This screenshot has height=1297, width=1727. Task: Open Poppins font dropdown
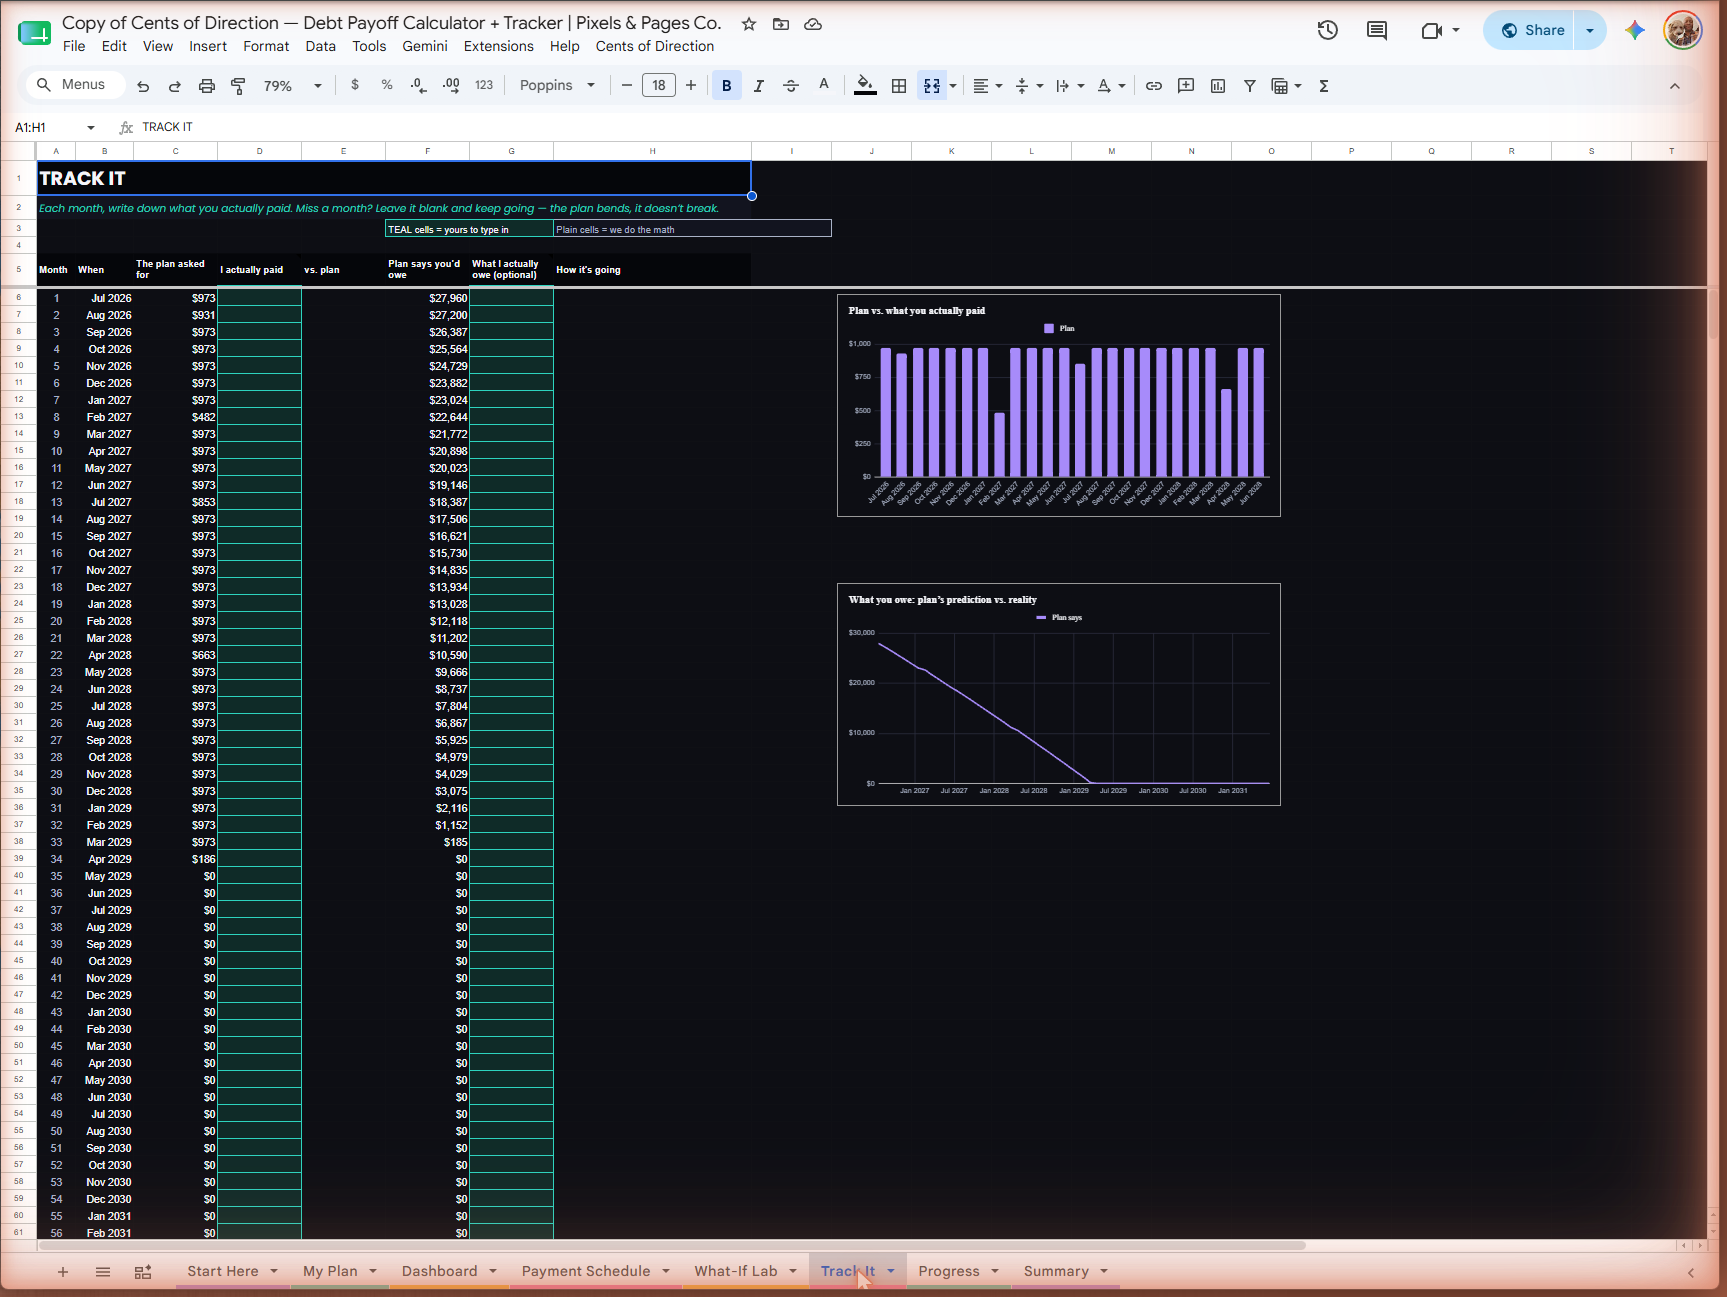[557, 86]
